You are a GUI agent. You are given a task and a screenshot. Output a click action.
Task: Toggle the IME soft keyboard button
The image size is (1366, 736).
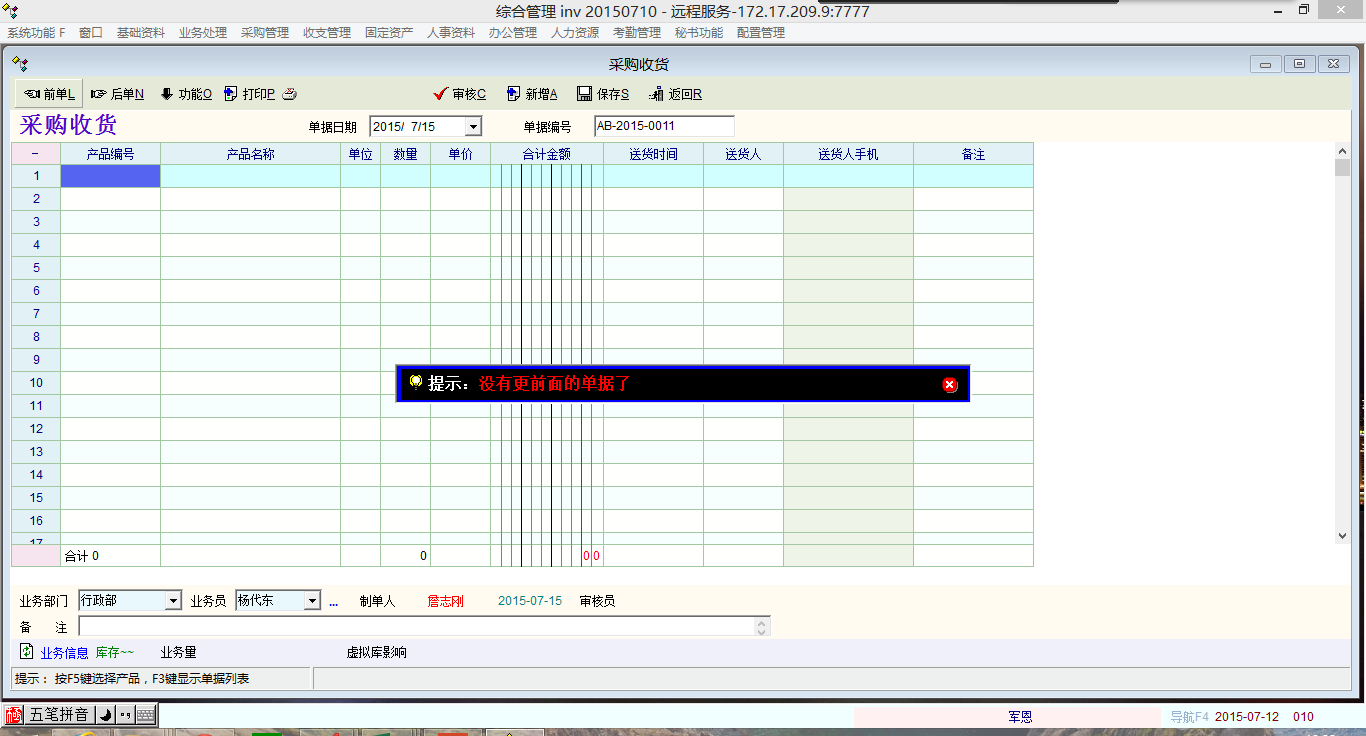pyautogui.click(x=146, y=715)
